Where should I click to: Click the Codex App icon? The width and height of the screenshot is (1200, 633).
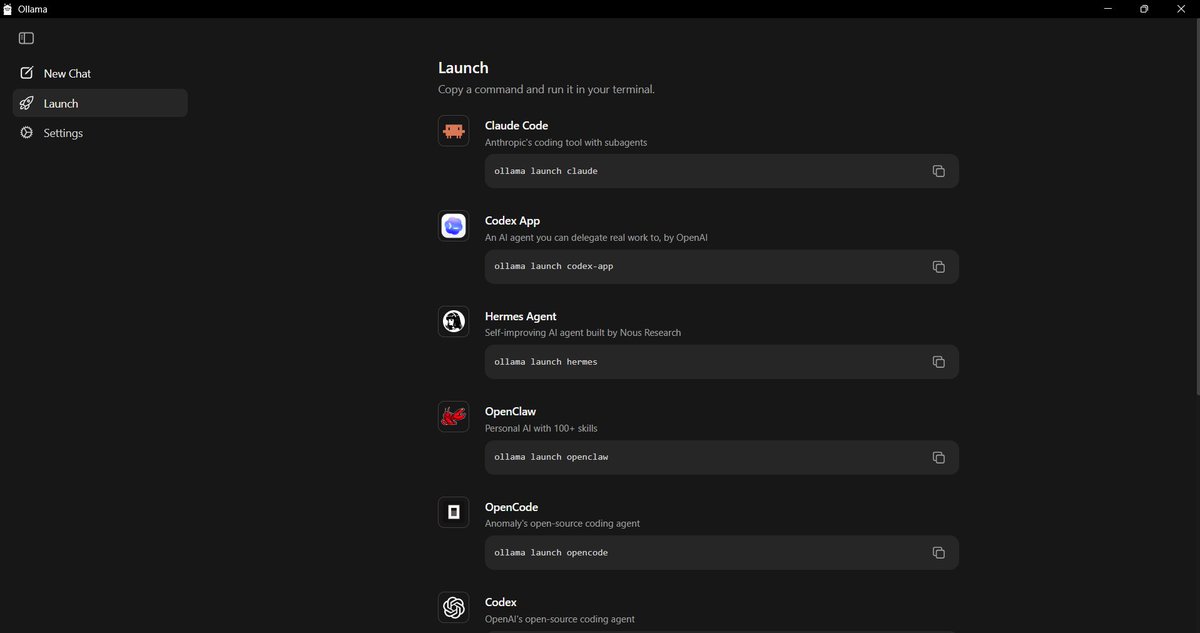(454, 226)
